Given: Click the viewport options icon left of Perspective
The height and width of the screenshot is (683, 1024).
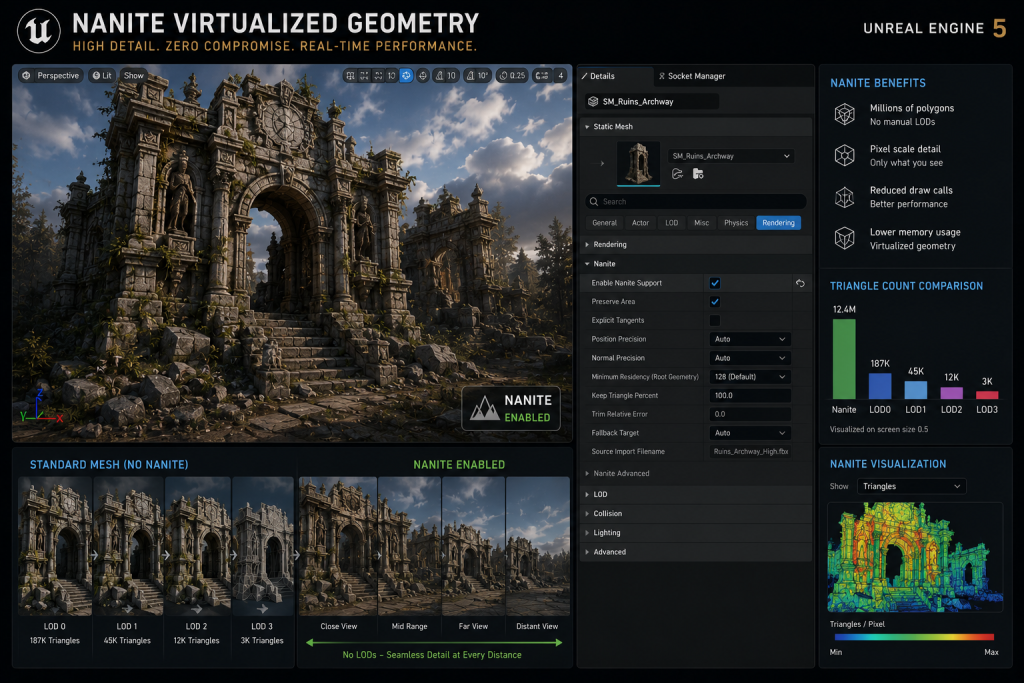Looking at the screenshot, I should (26, 76).
